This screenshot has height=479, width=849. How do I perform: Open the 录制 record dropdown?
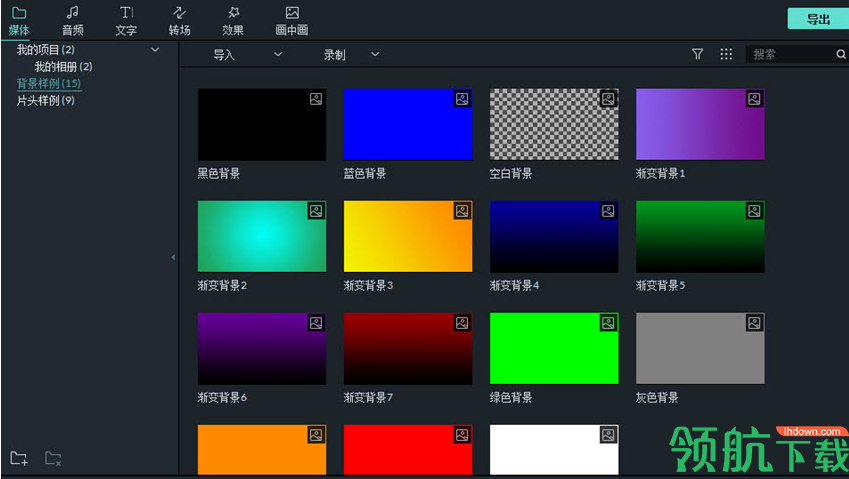pyautogui.click(x=351, y=55)
